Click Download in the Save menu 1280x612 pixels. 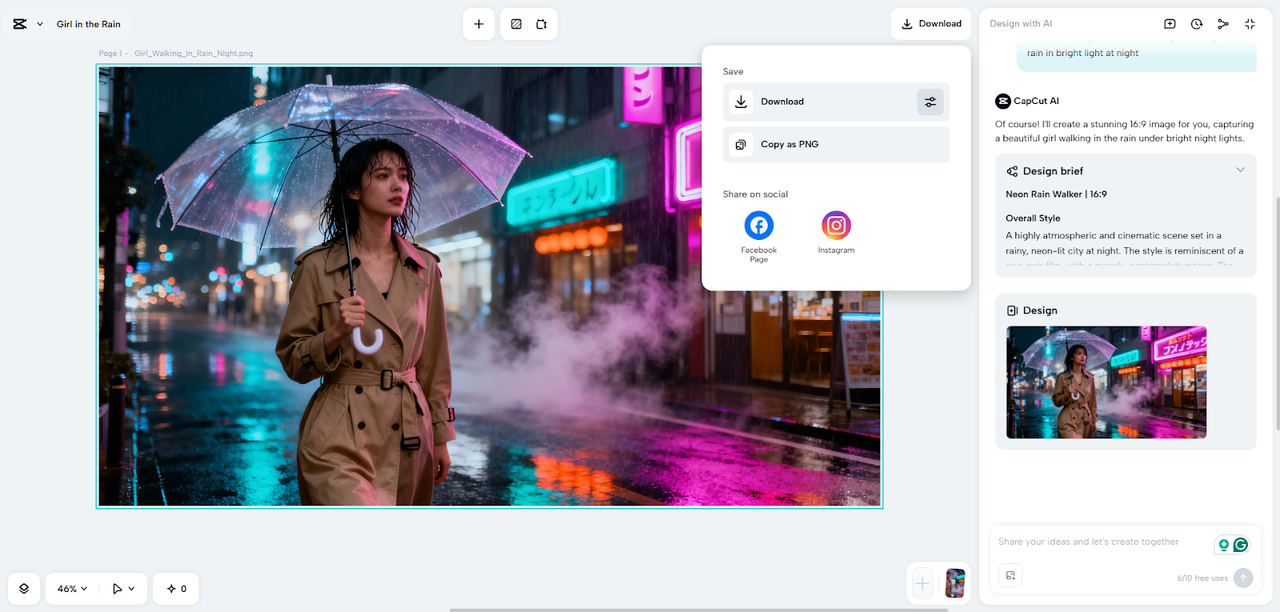781,102
